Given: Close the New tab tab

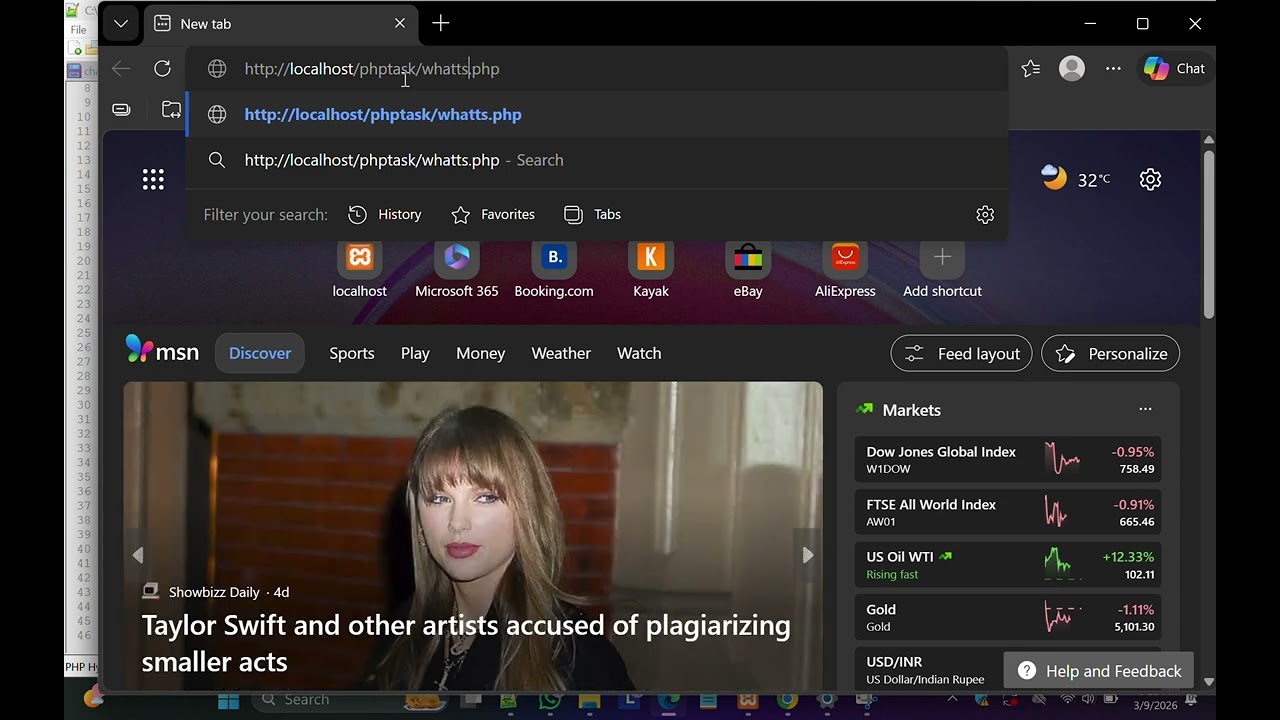Looking at the screenshot, I should [x=400, y=23].
